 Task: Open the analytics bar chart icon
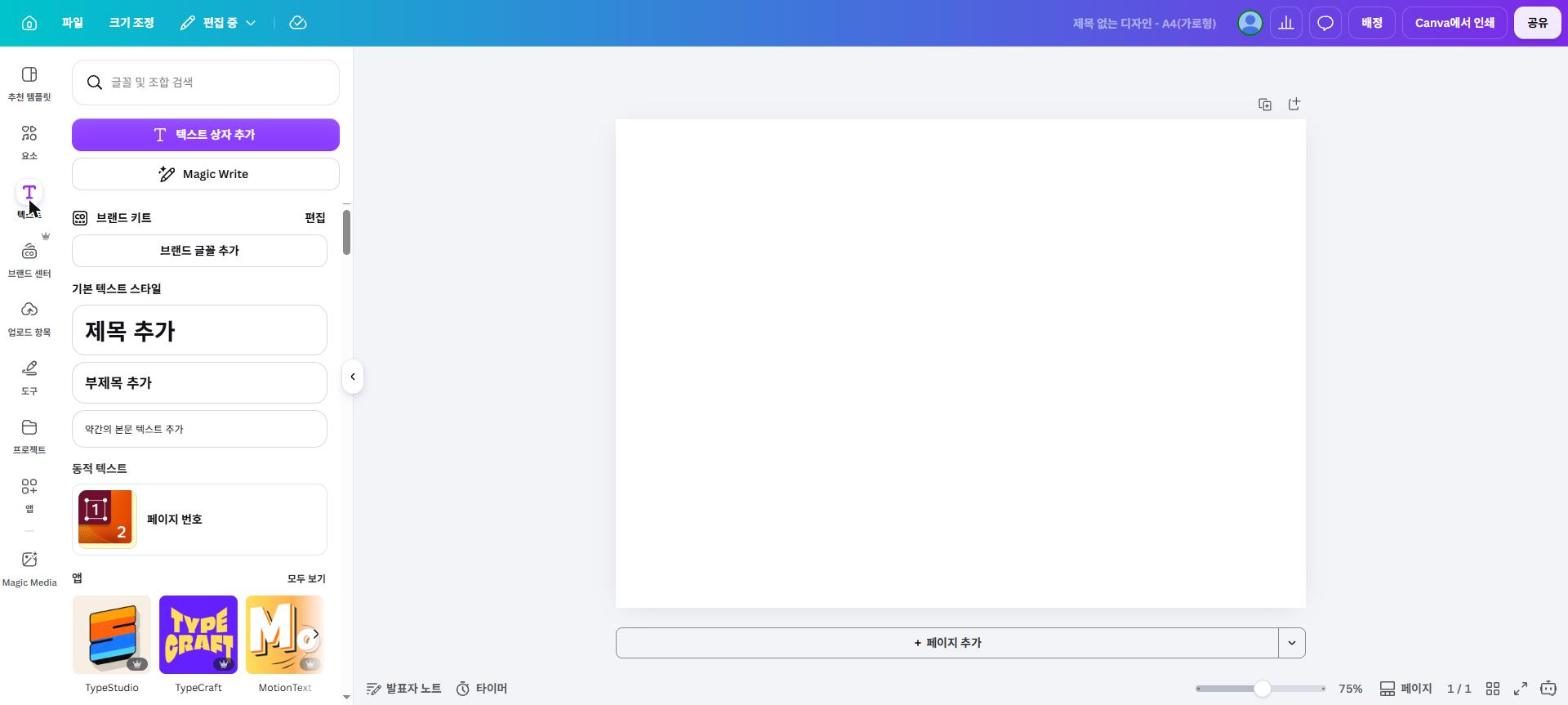[1286, 23]
